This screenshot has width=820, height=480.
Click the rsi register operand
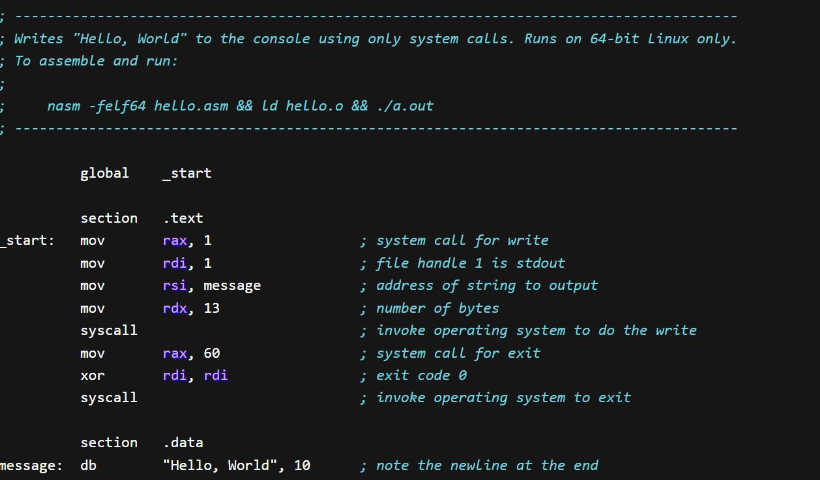(x=175, y=285)
